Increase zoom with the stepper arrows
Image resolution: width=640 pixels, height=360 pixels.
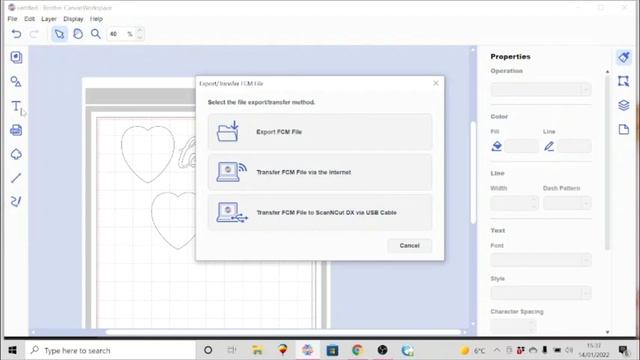140,31
